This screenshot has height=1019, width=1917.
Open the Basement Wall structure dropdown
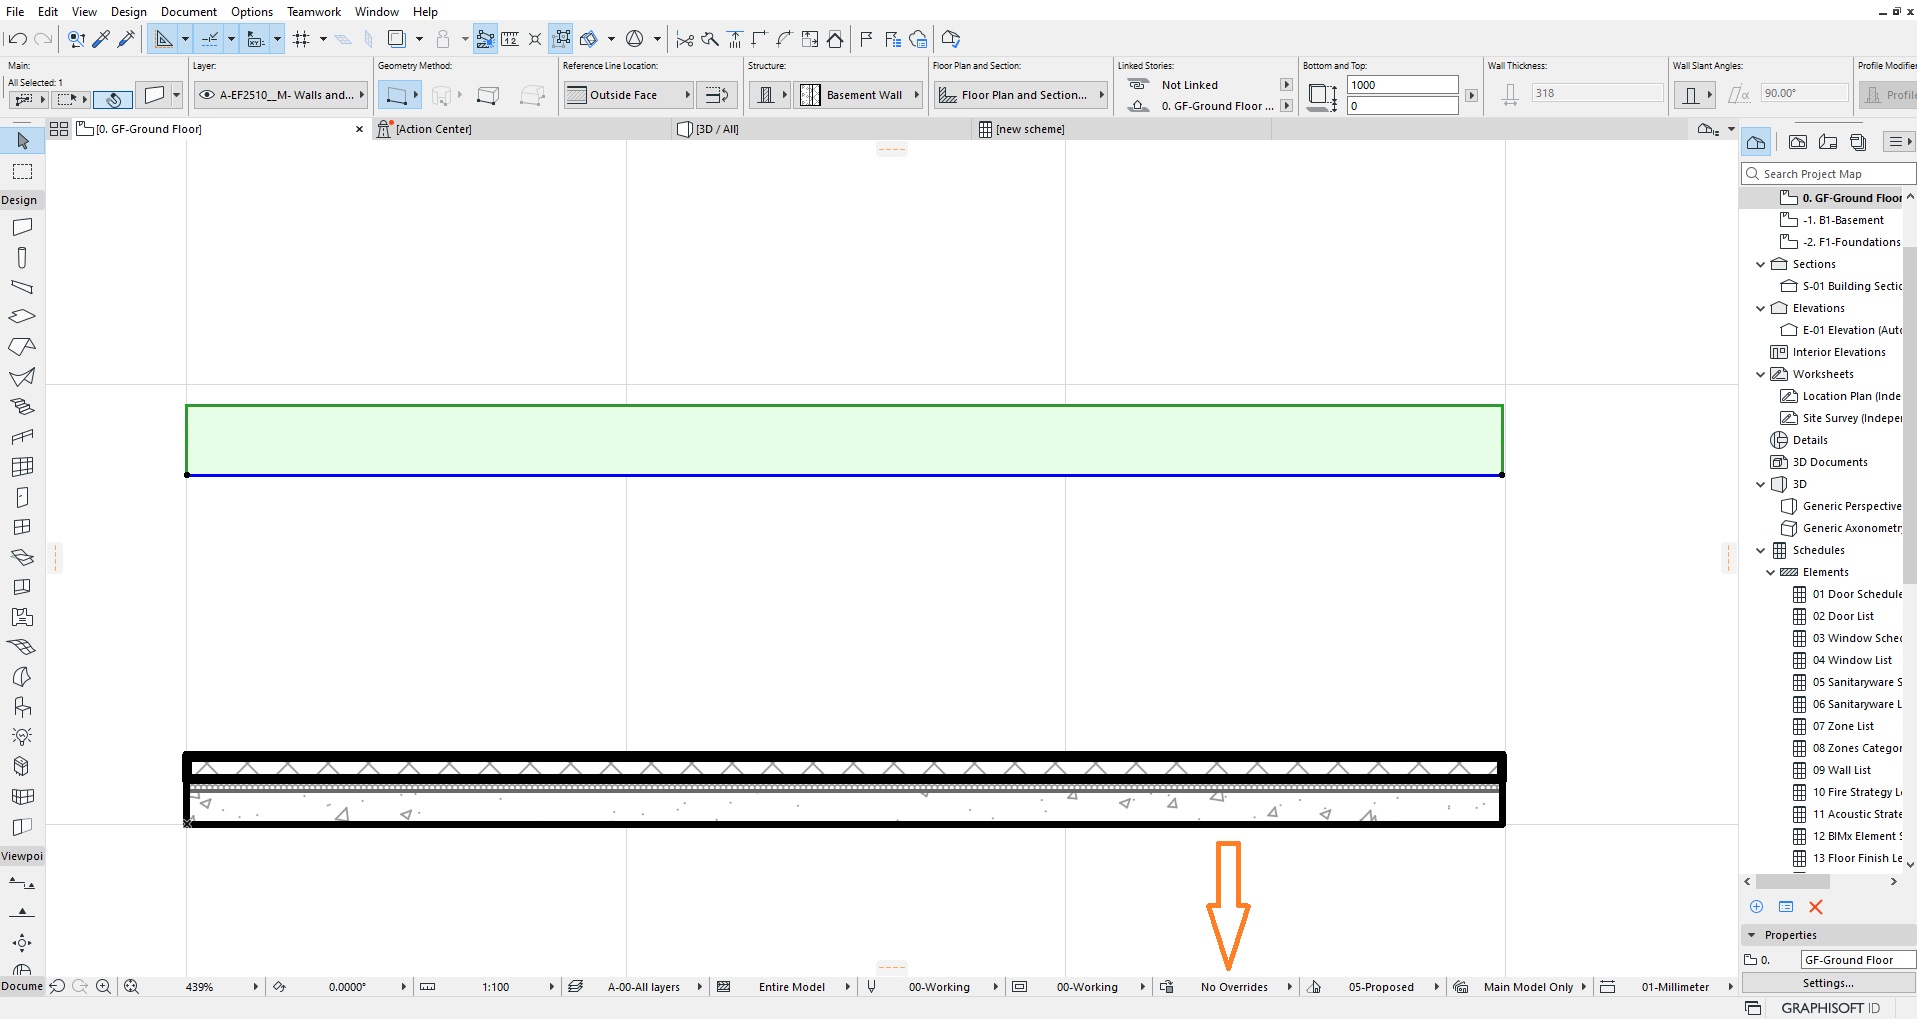tap(916, 95)
